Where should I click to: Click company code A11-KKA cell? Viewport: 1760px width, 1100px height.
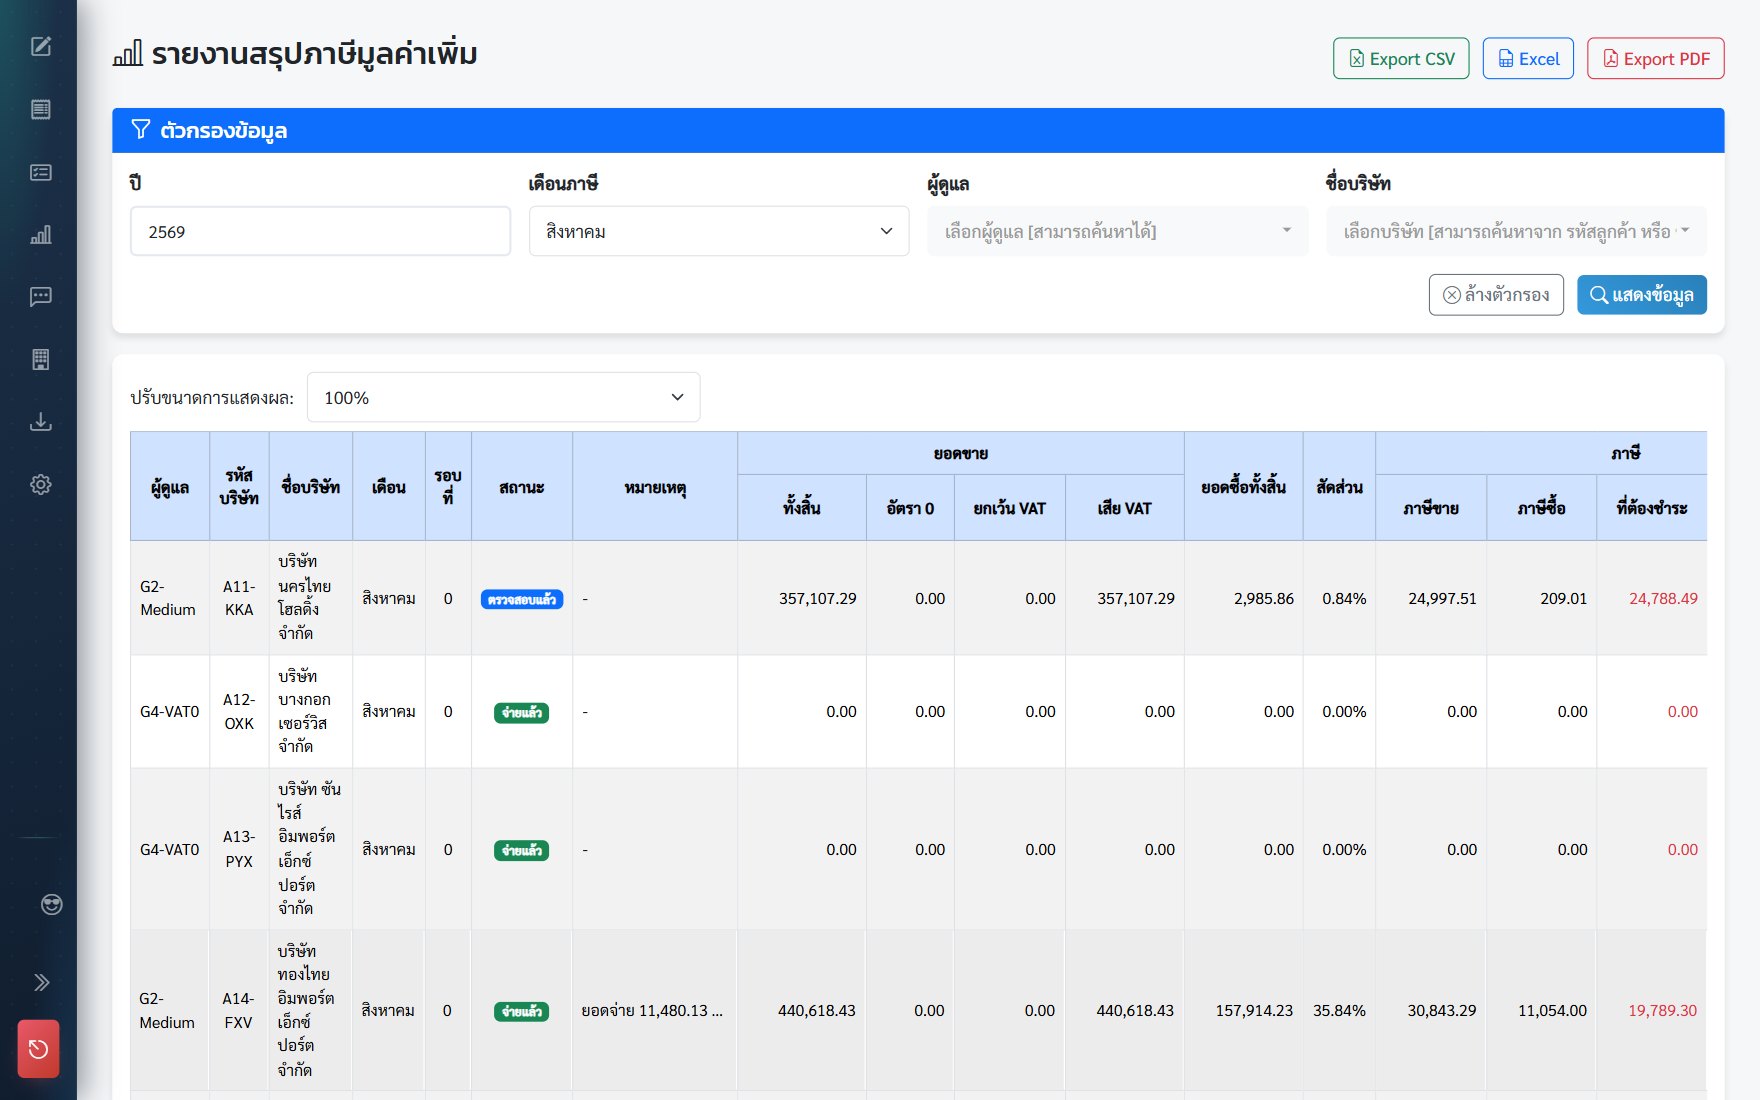(x=239, y=598)
